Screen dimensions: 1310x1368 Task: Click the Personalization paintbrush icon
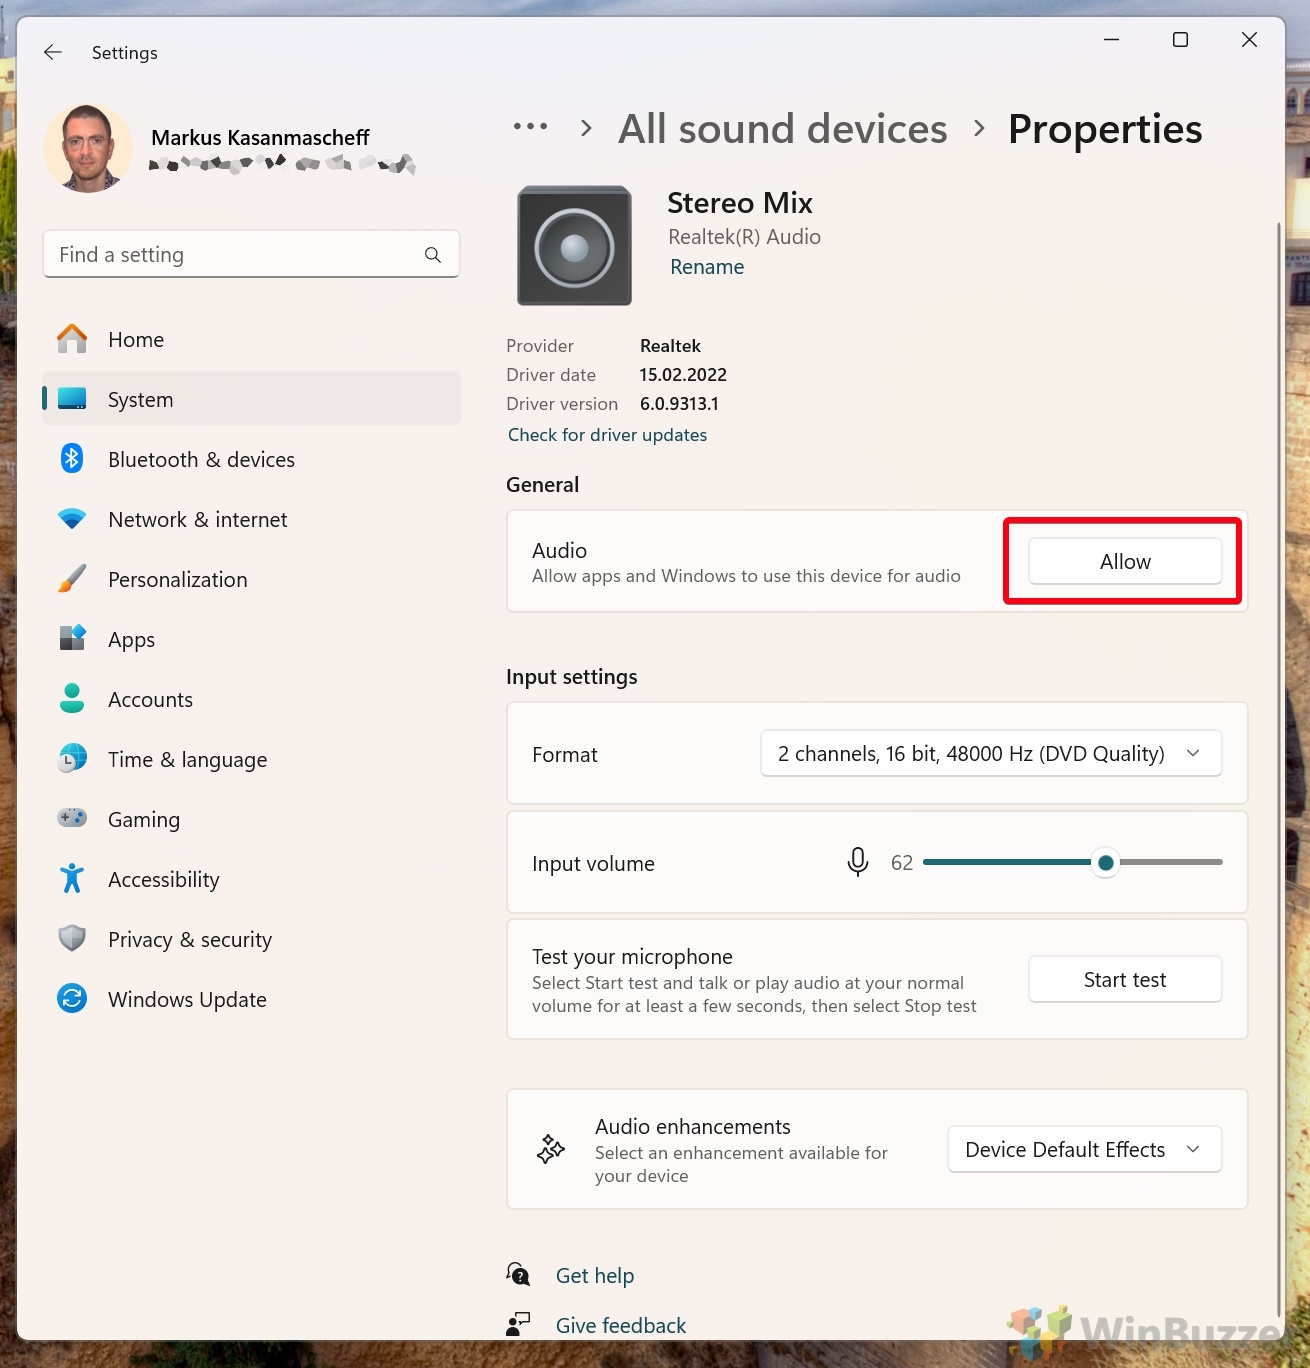click(72, 579)
